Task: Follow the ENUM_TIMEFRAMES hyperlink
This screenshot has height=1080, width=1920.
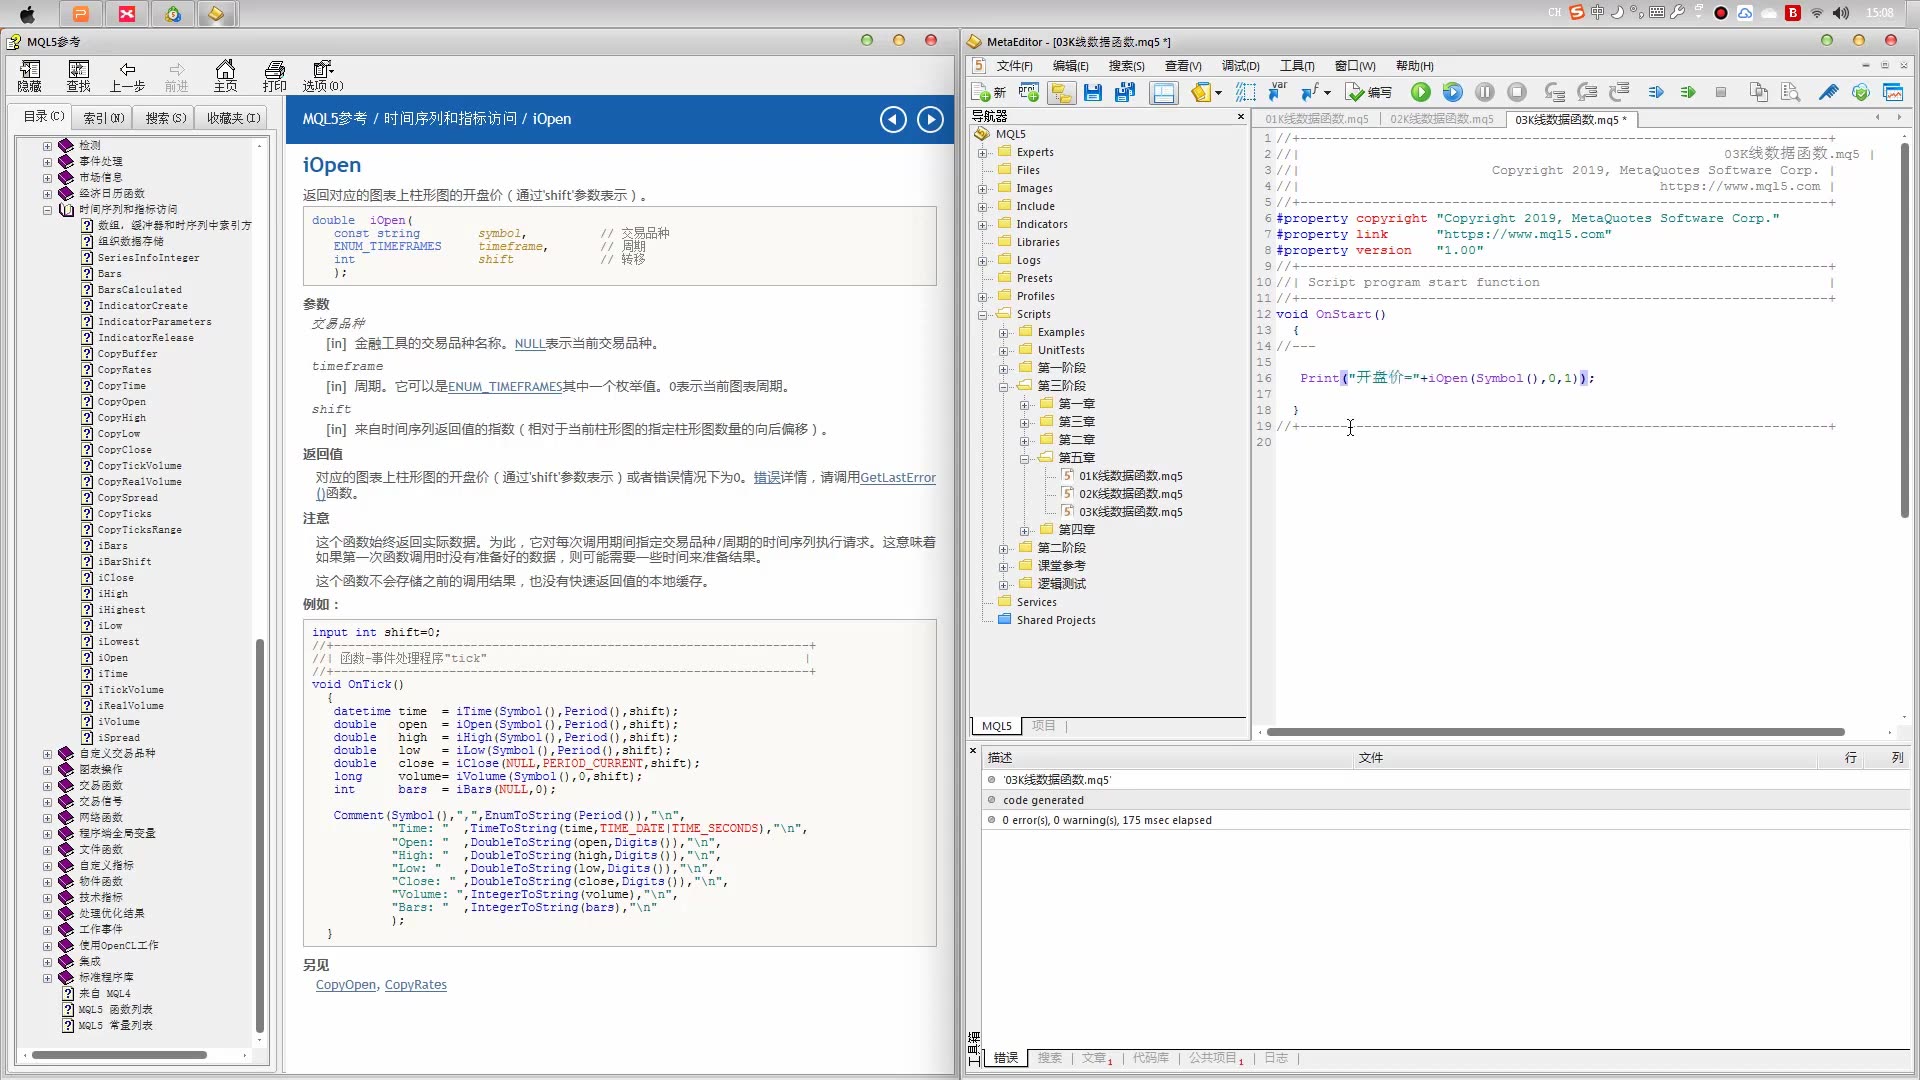Action: coord(504,387)
